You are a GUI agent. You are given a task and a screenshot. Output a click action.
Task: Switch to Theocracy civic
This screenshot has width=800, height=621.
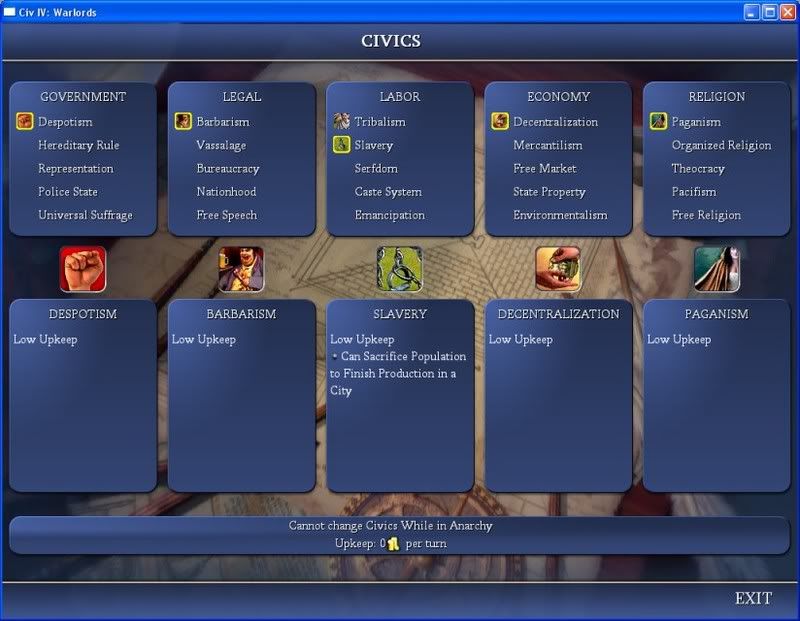[698, 169]
